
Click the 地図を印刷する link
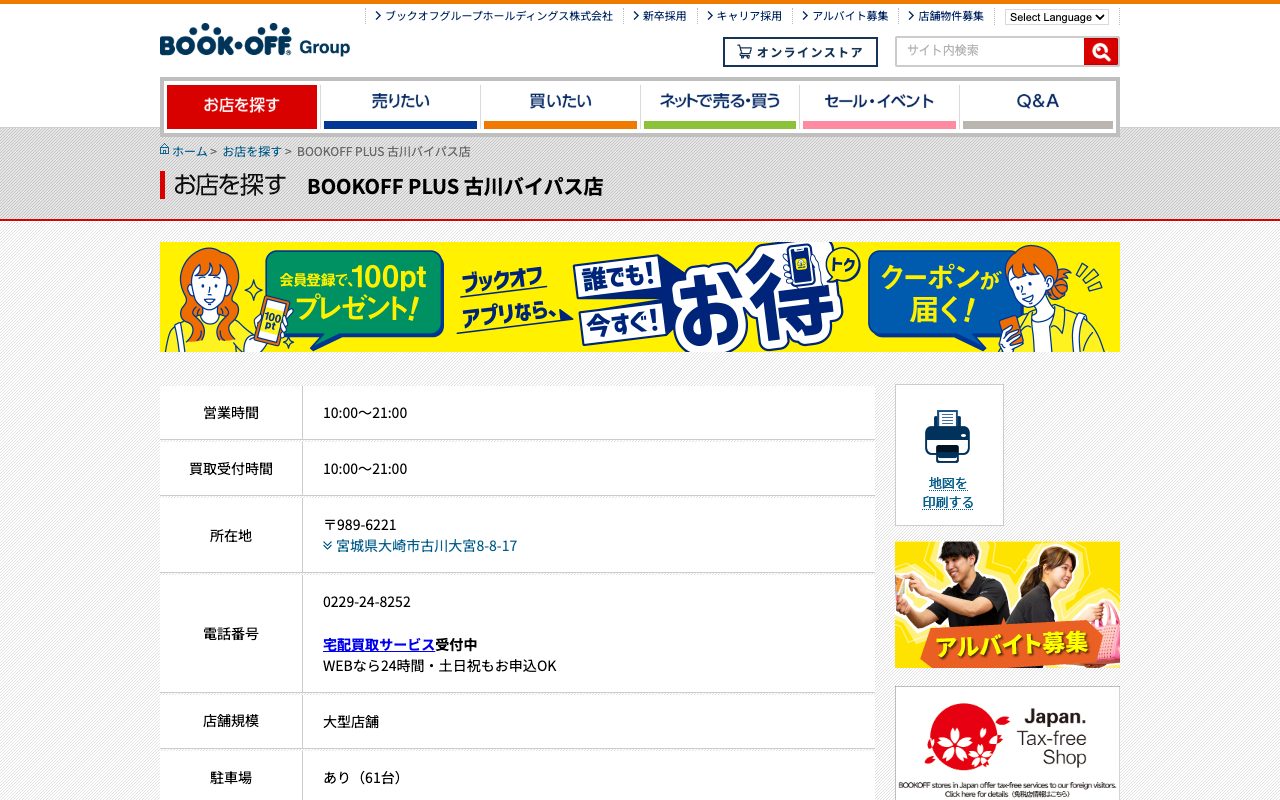pyautogui.click(x=948, y=493)
